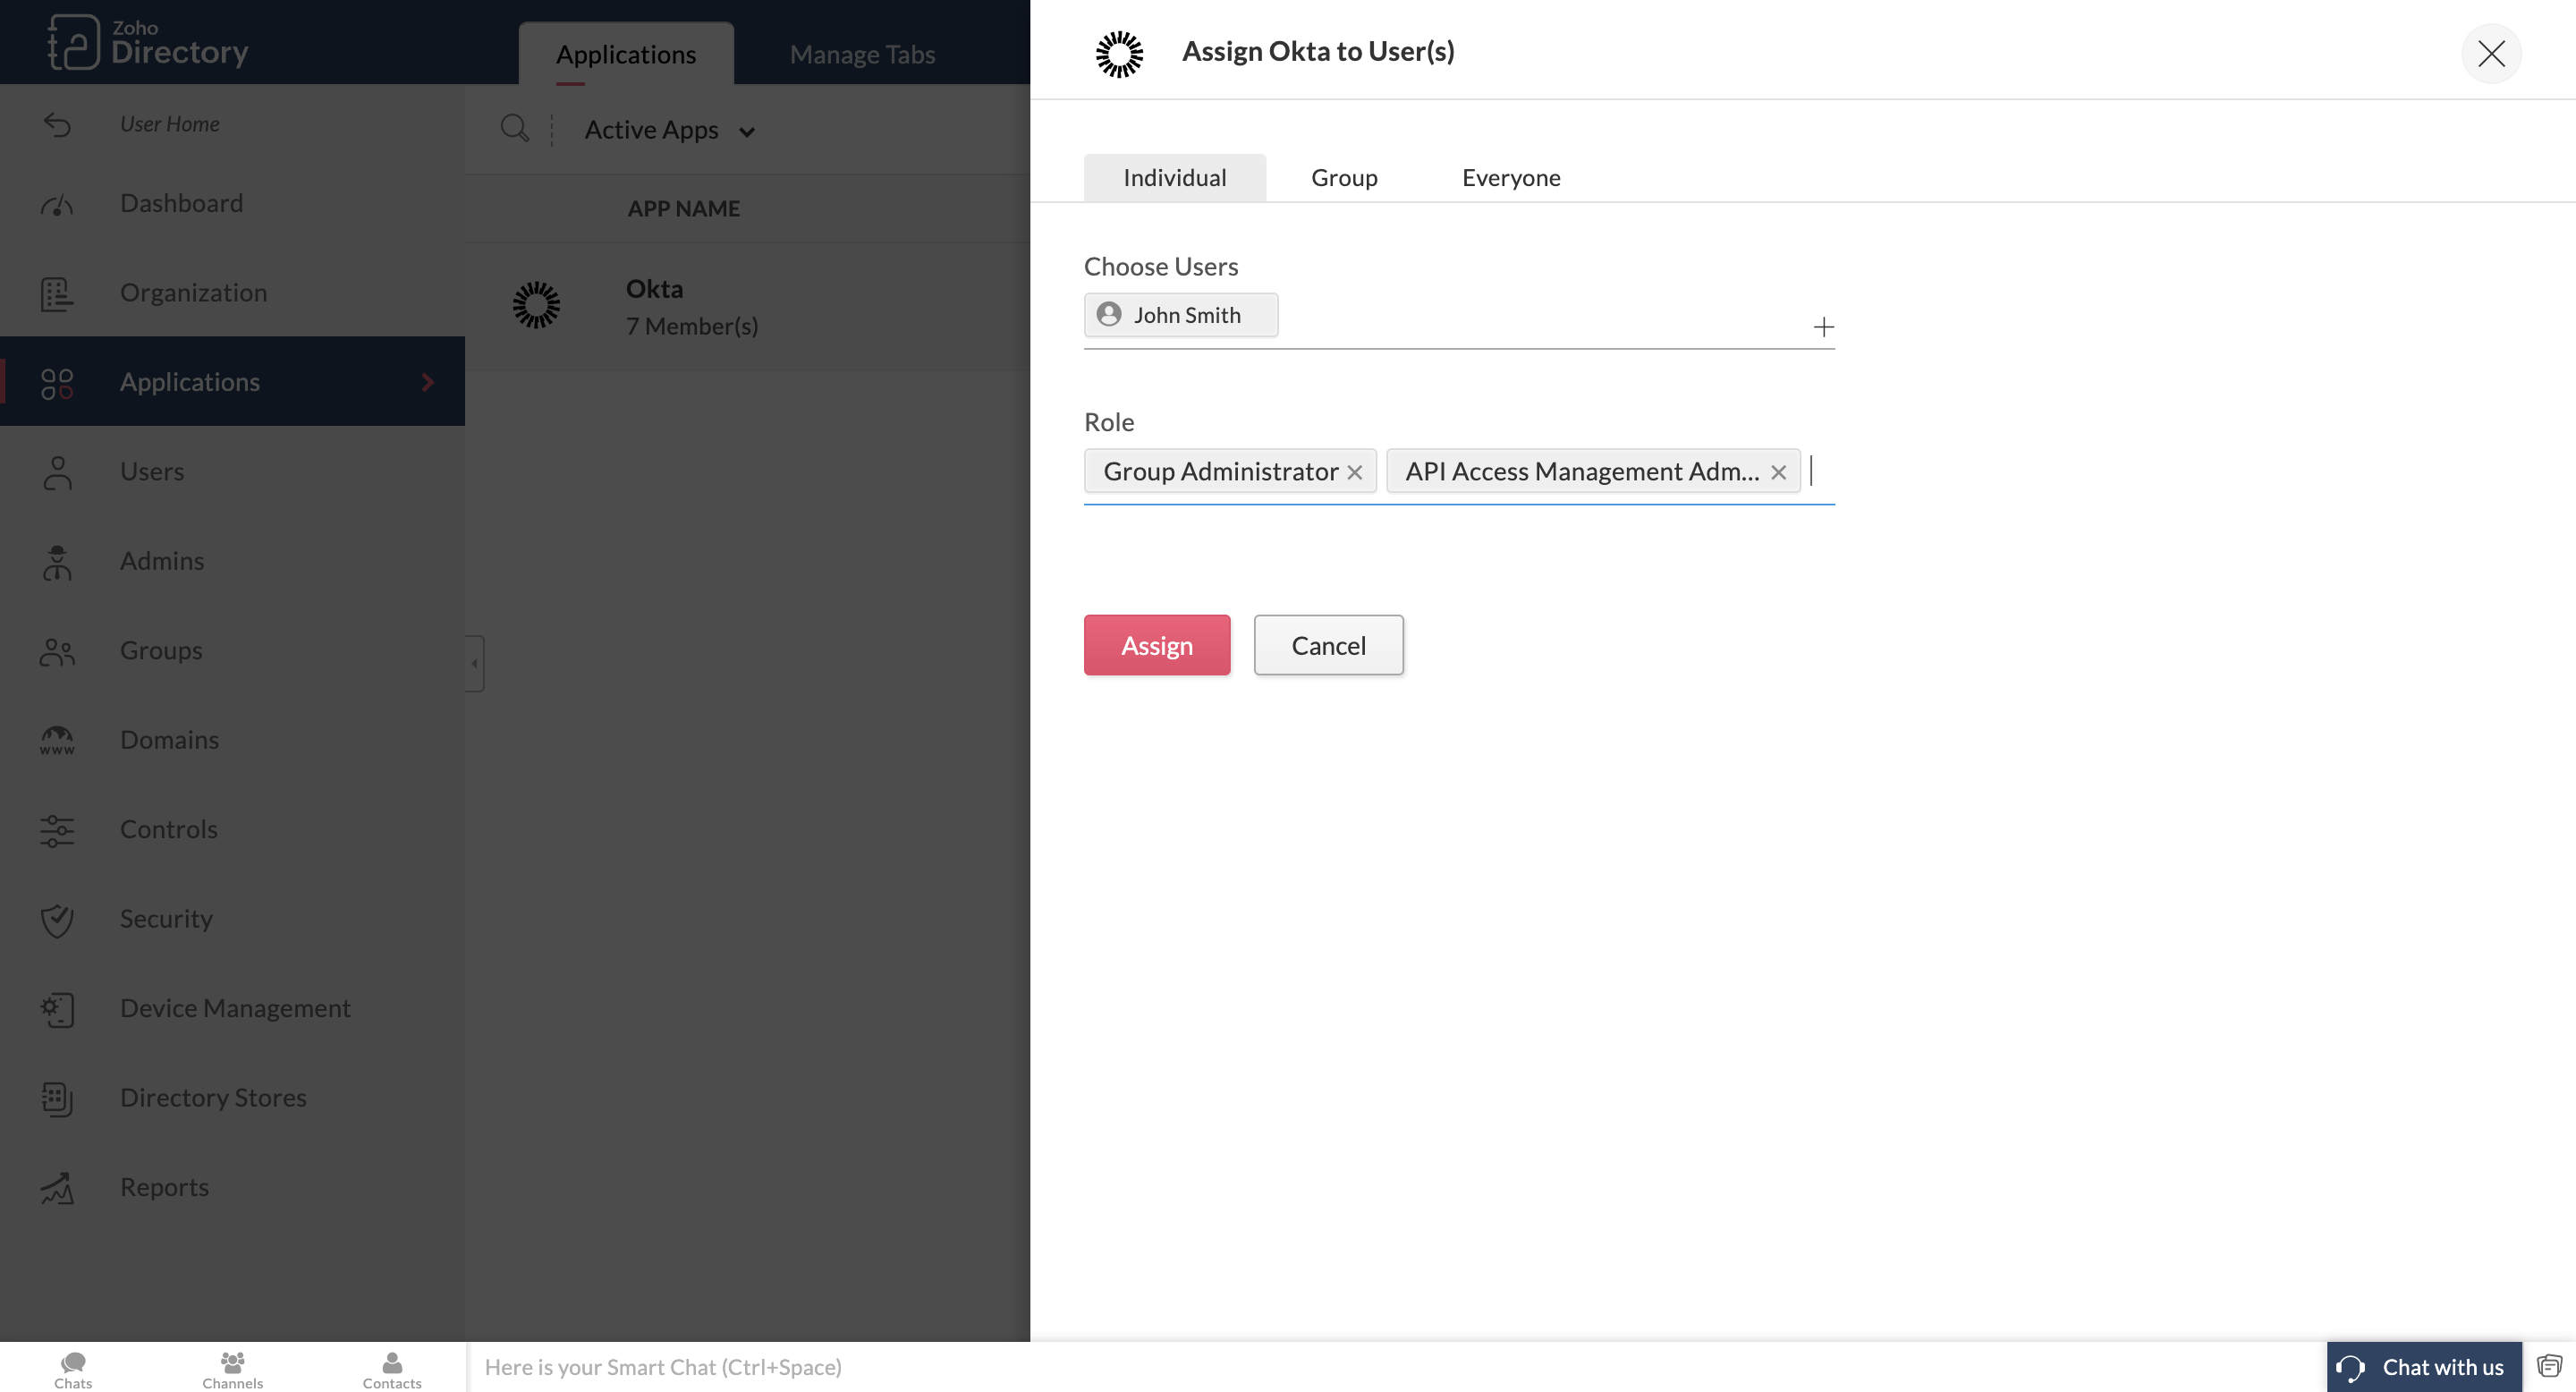Viewport: 2576px width, 1392px height.
Task: Click the search magnifier icon
Action: [514, 128]
